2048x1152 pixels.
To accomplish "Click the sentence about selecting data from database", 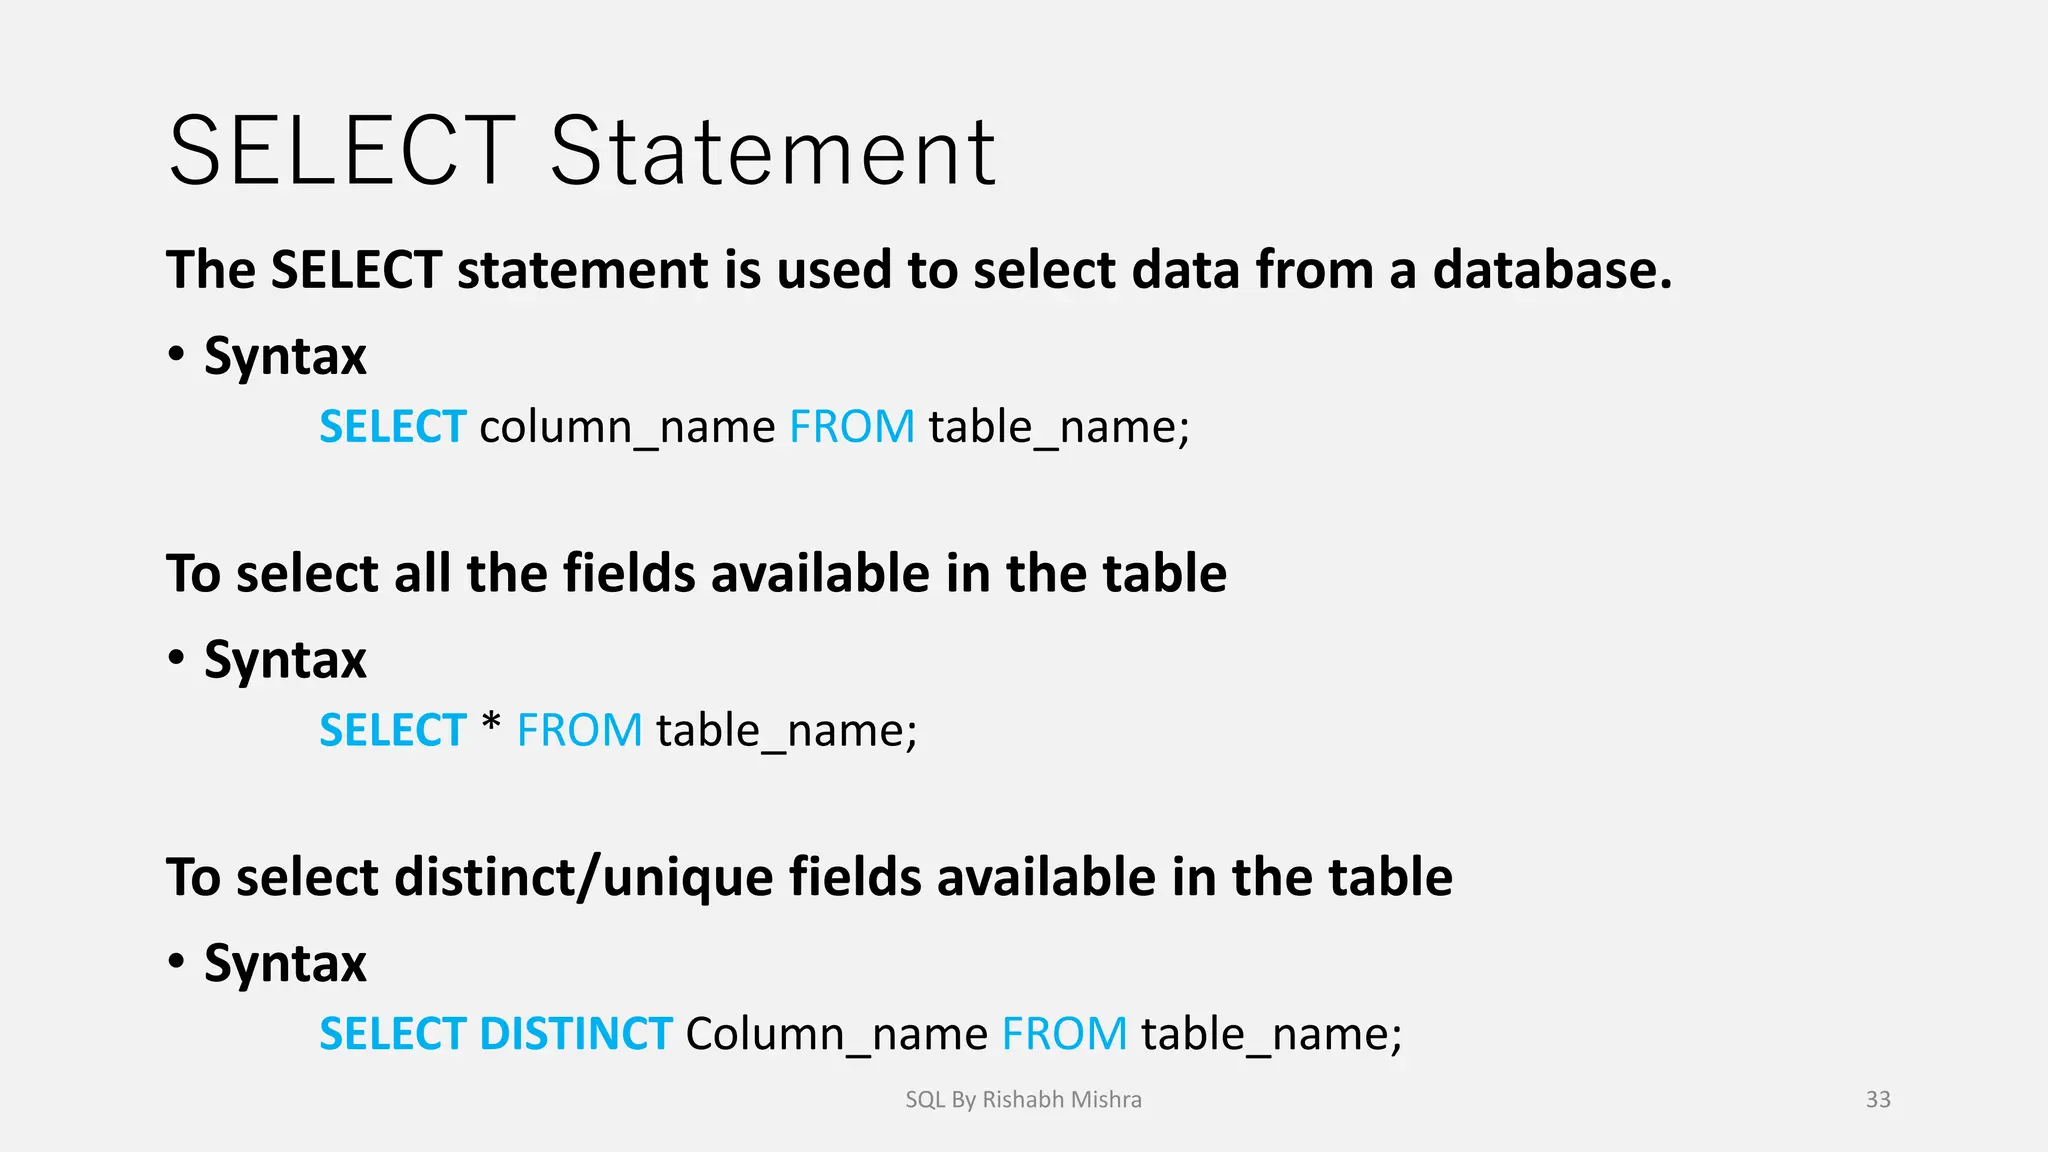I will tap(919, 270).
